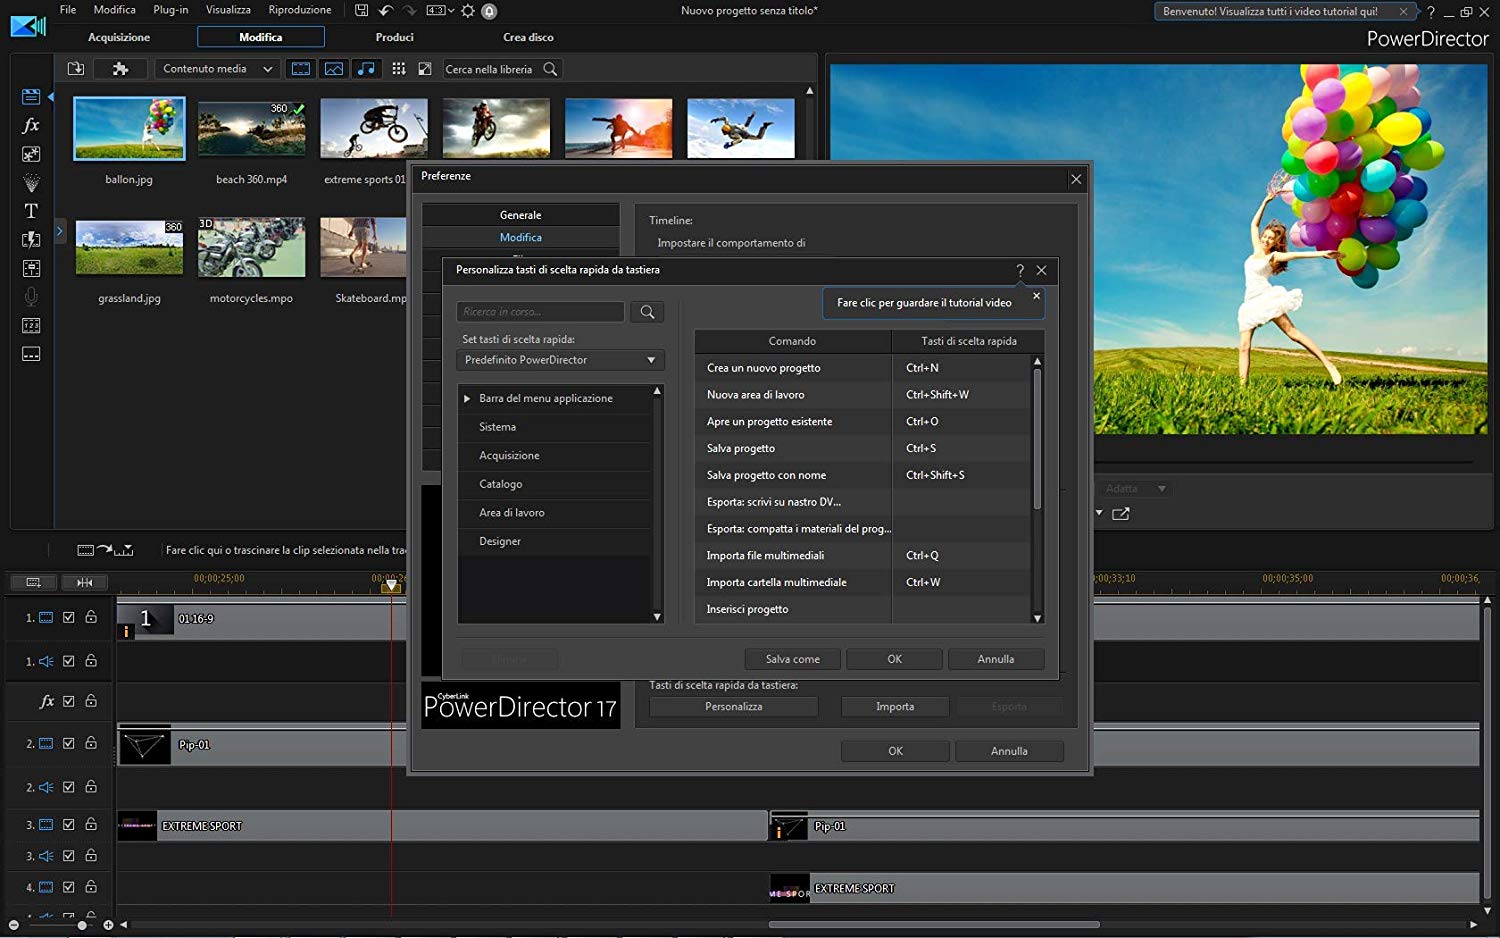Toggle the fx track enable checkbox
The height and width of the screenshot is (938, 1500).
pos(69,701)
